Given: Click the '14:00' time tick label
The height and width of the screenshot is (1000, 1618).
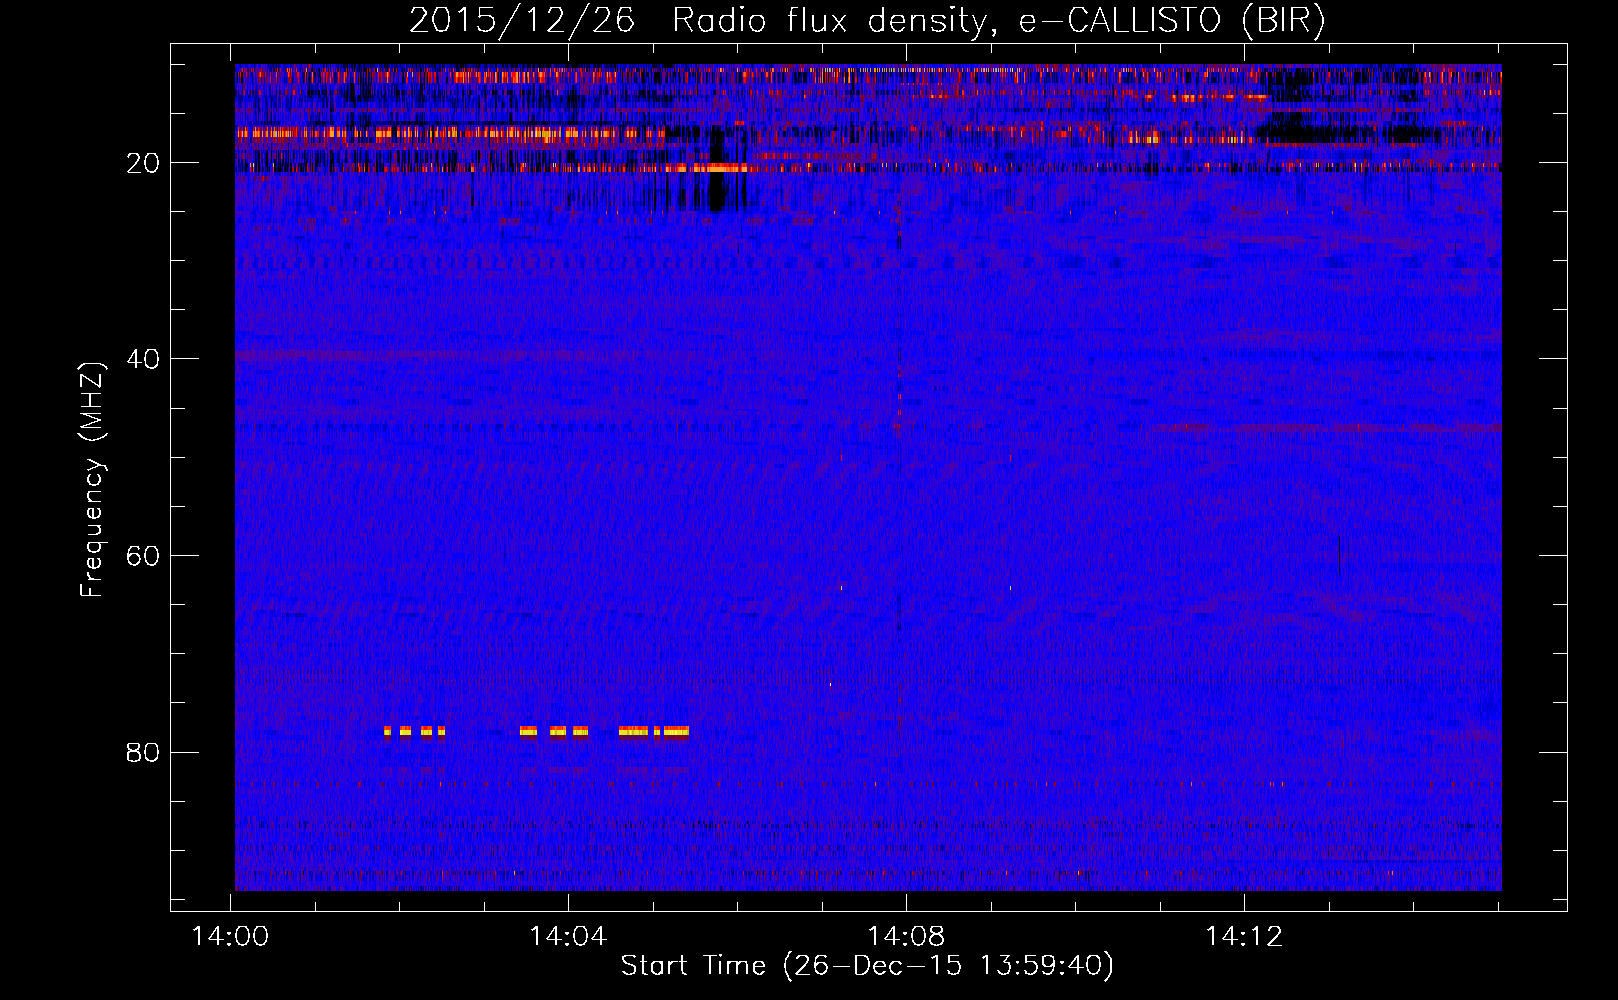Looking at the screenshot, I should tap(231, 937).
